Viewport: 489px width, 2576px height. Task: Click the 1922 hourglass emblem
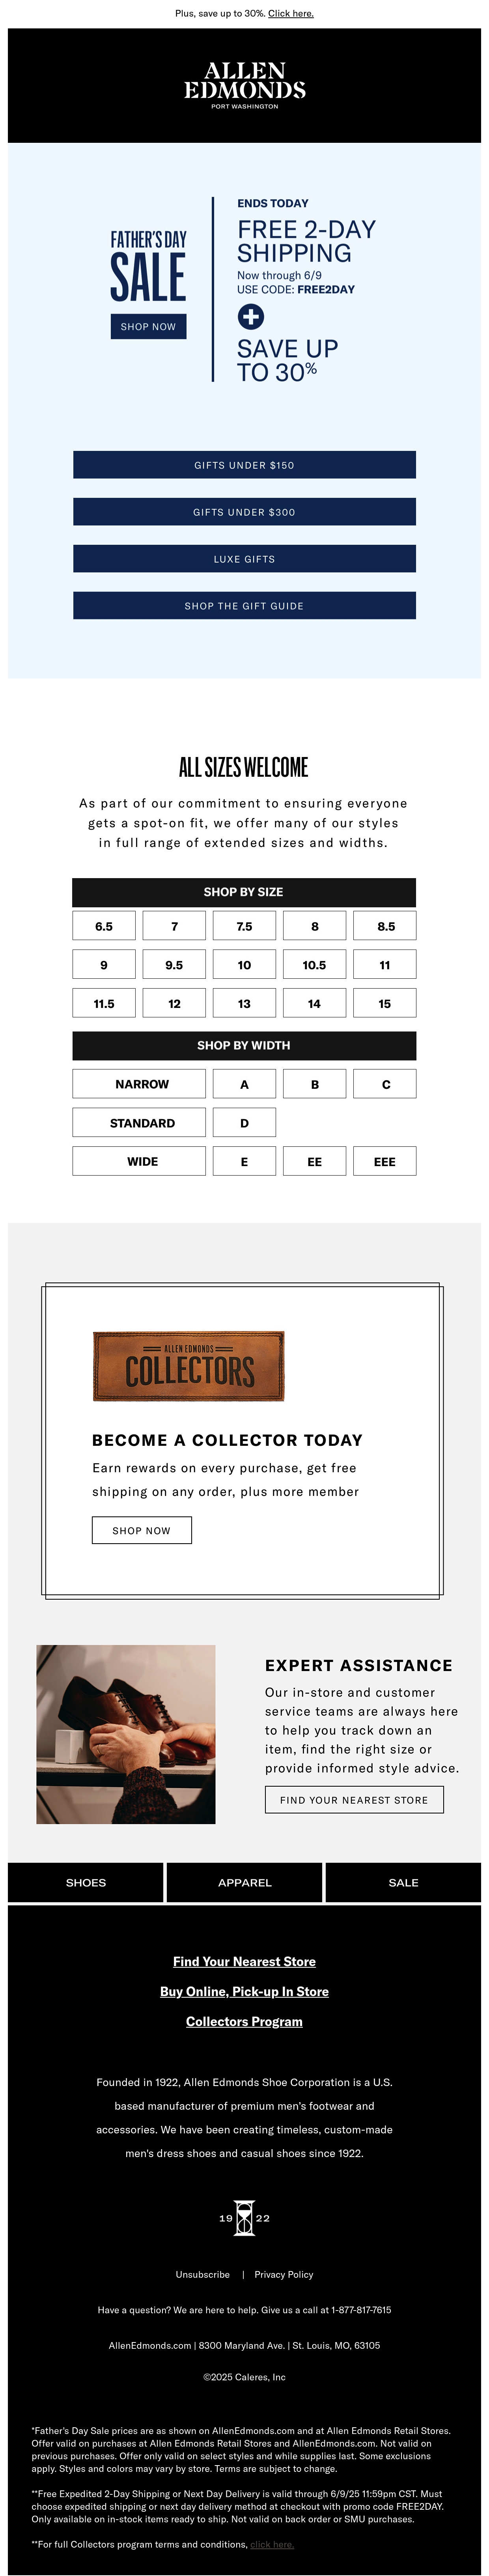pos(244,2218)
